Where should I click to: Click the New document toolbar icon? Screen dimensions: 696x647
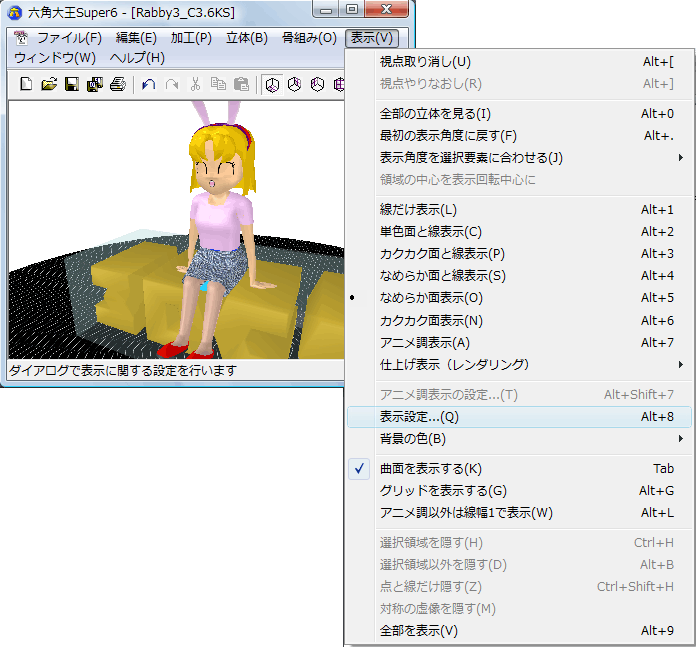coord(26,84)
